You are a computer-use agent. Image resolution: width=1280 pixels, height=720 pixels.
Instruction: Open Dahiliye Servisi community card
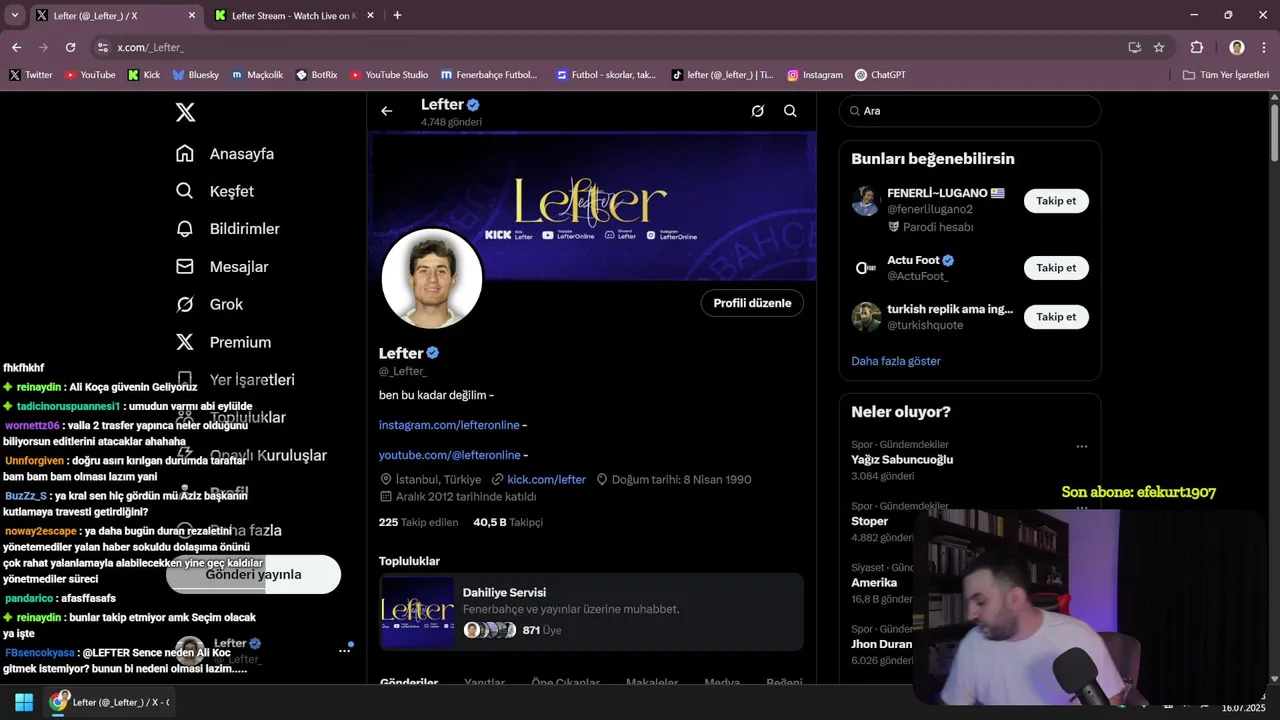[x=591, y=612]
